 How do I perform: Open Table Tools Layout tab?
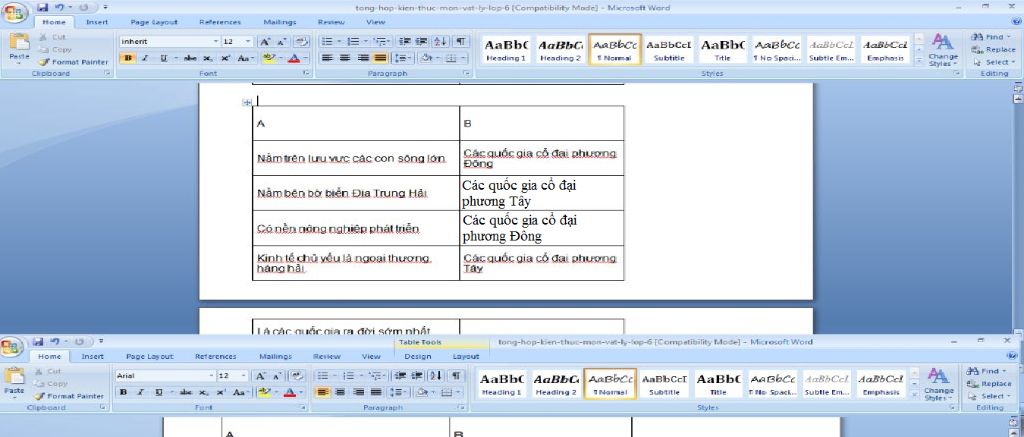point(466,357)
